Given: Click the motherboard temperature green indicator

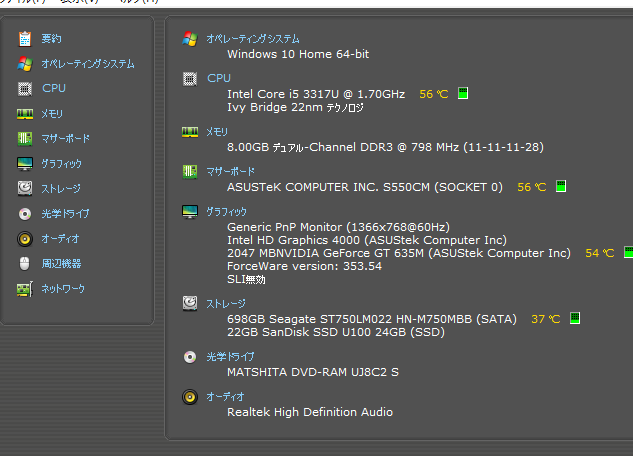Looking at the screenshot, I should coord(561,186).
